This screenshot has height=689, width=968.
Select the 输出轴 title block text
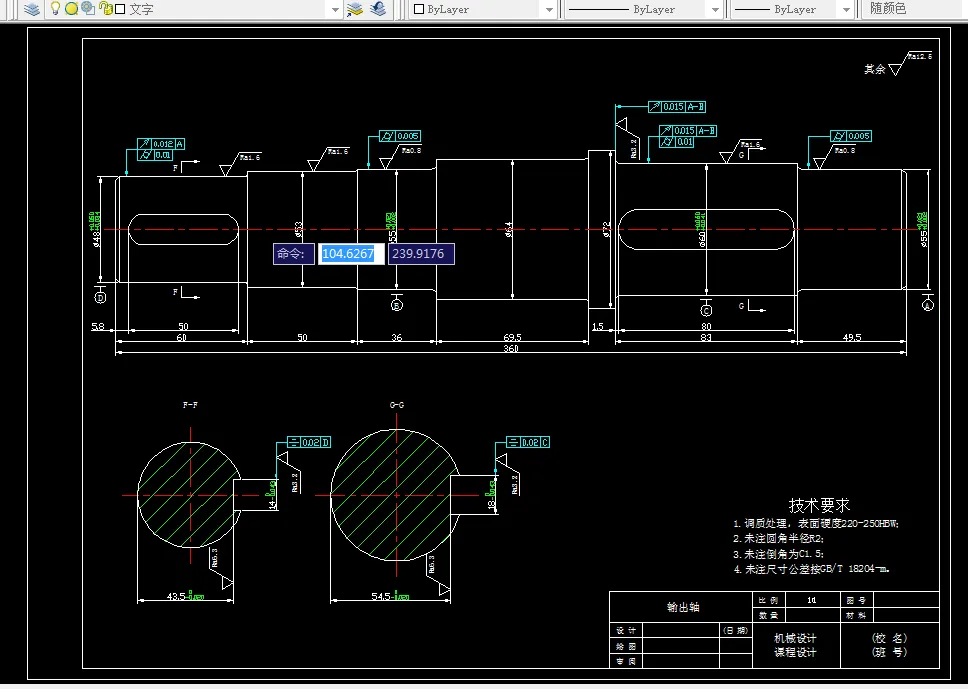point(683,607)
